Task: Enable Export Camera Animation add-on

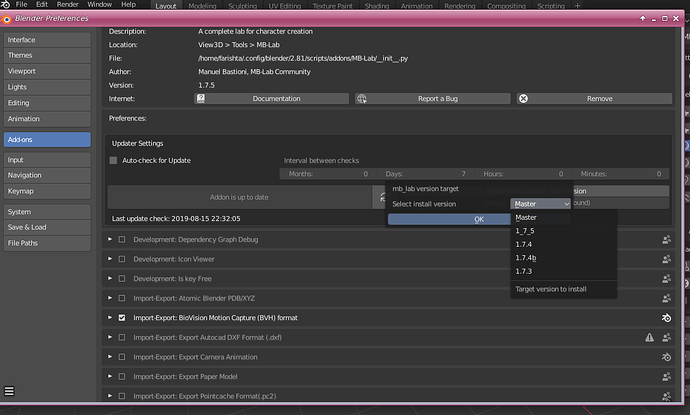Action: pos(122,357)
